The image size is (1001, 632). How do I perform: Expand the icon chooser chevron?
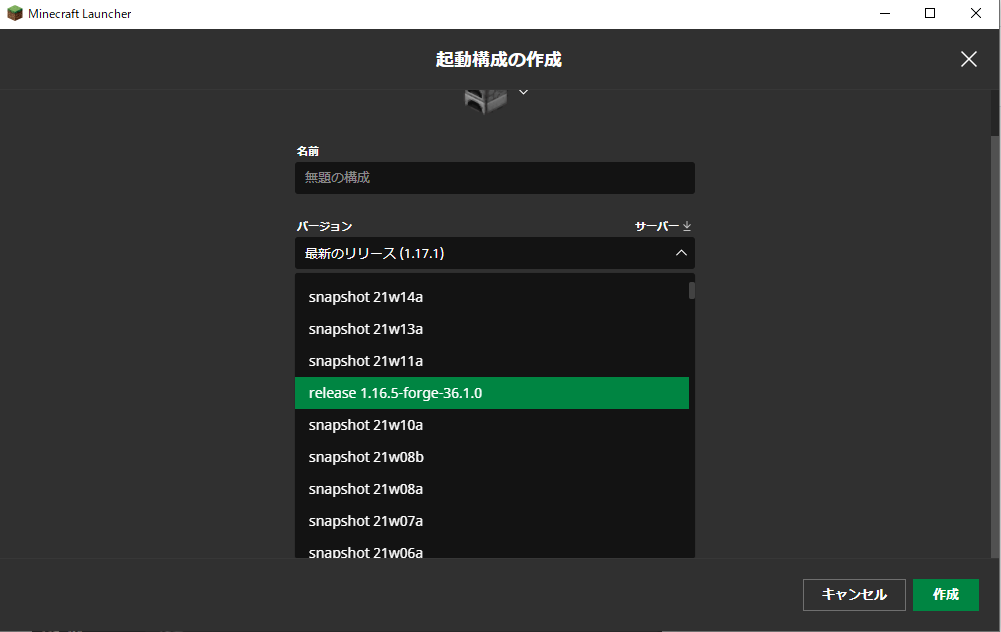coord(523,93)
